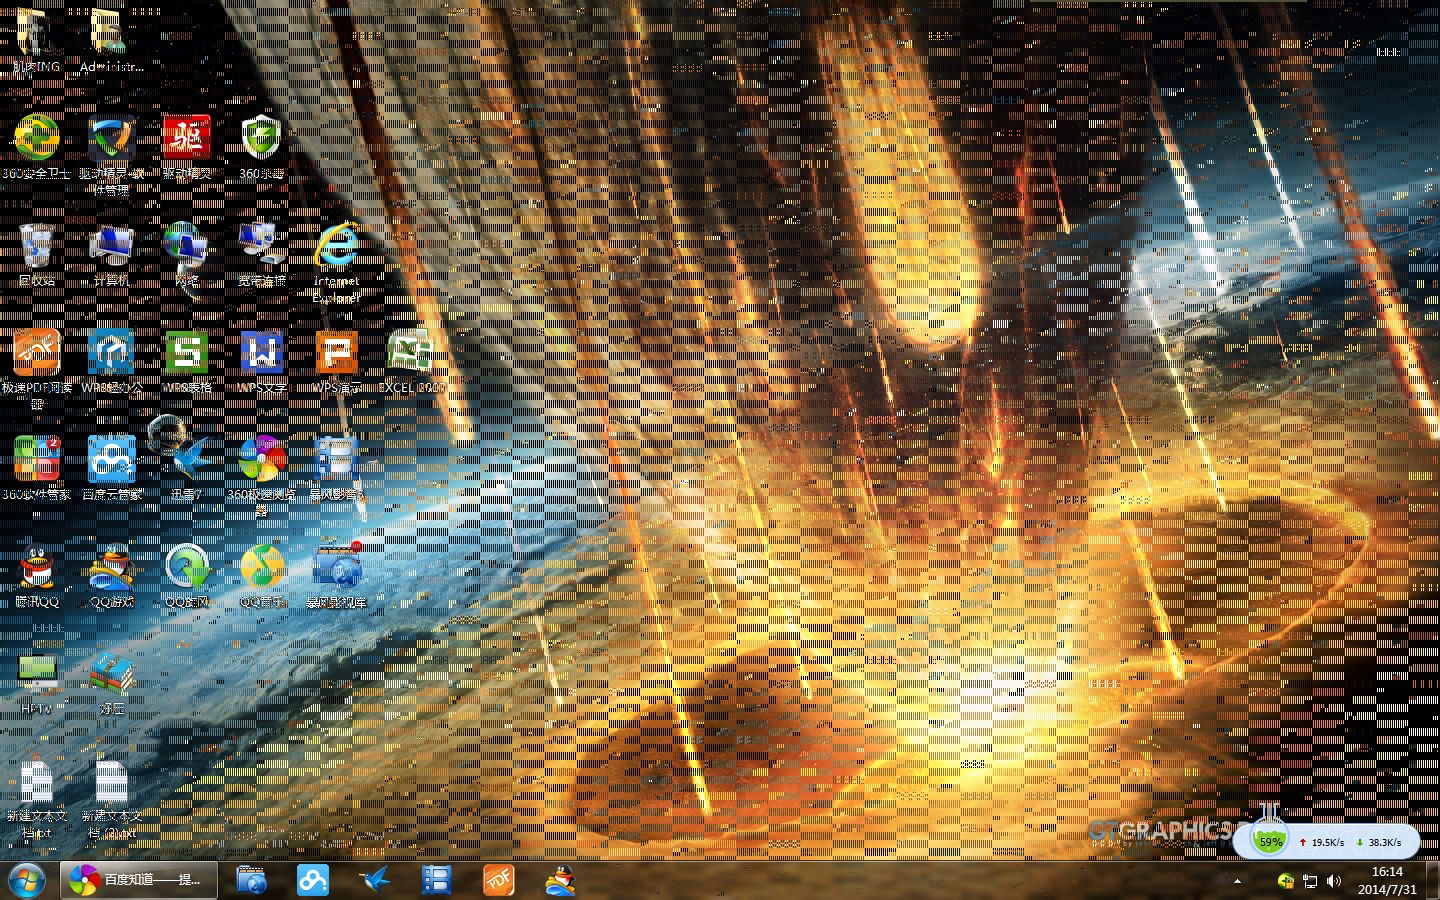Select the 迅雷7 desktop shortcut
Viewport: 1440px width, 900px height.
pos(187,469)
